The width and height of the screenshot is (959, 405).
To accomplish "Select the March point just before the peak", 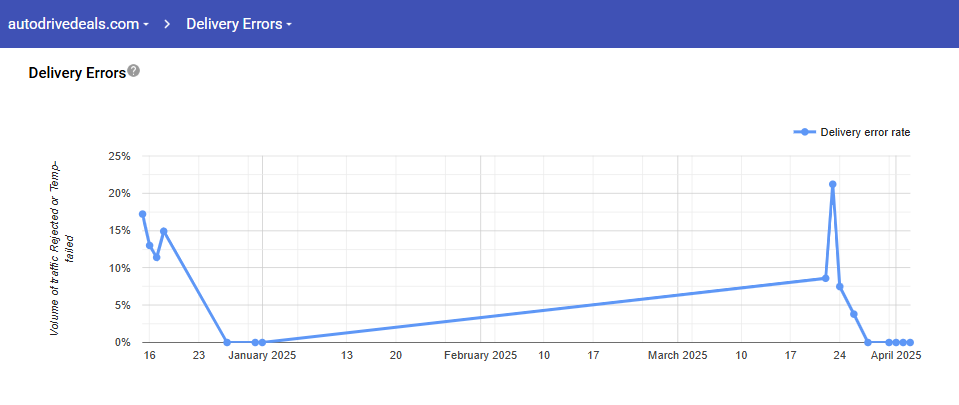I will (x=825, y=278).
